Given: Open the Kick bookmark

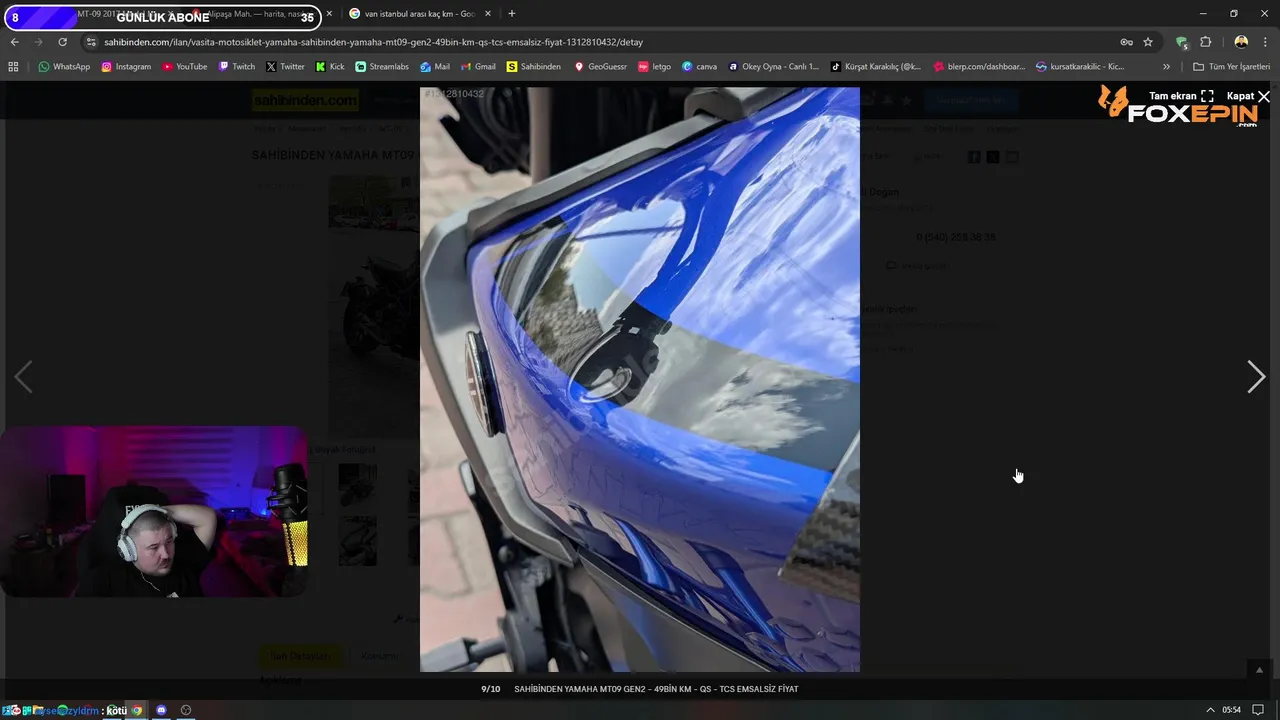Looking at the screenshot, I should (330, 66).
